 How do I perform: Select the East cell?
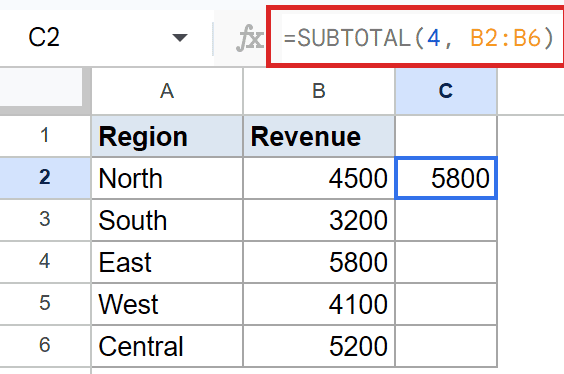167,262
